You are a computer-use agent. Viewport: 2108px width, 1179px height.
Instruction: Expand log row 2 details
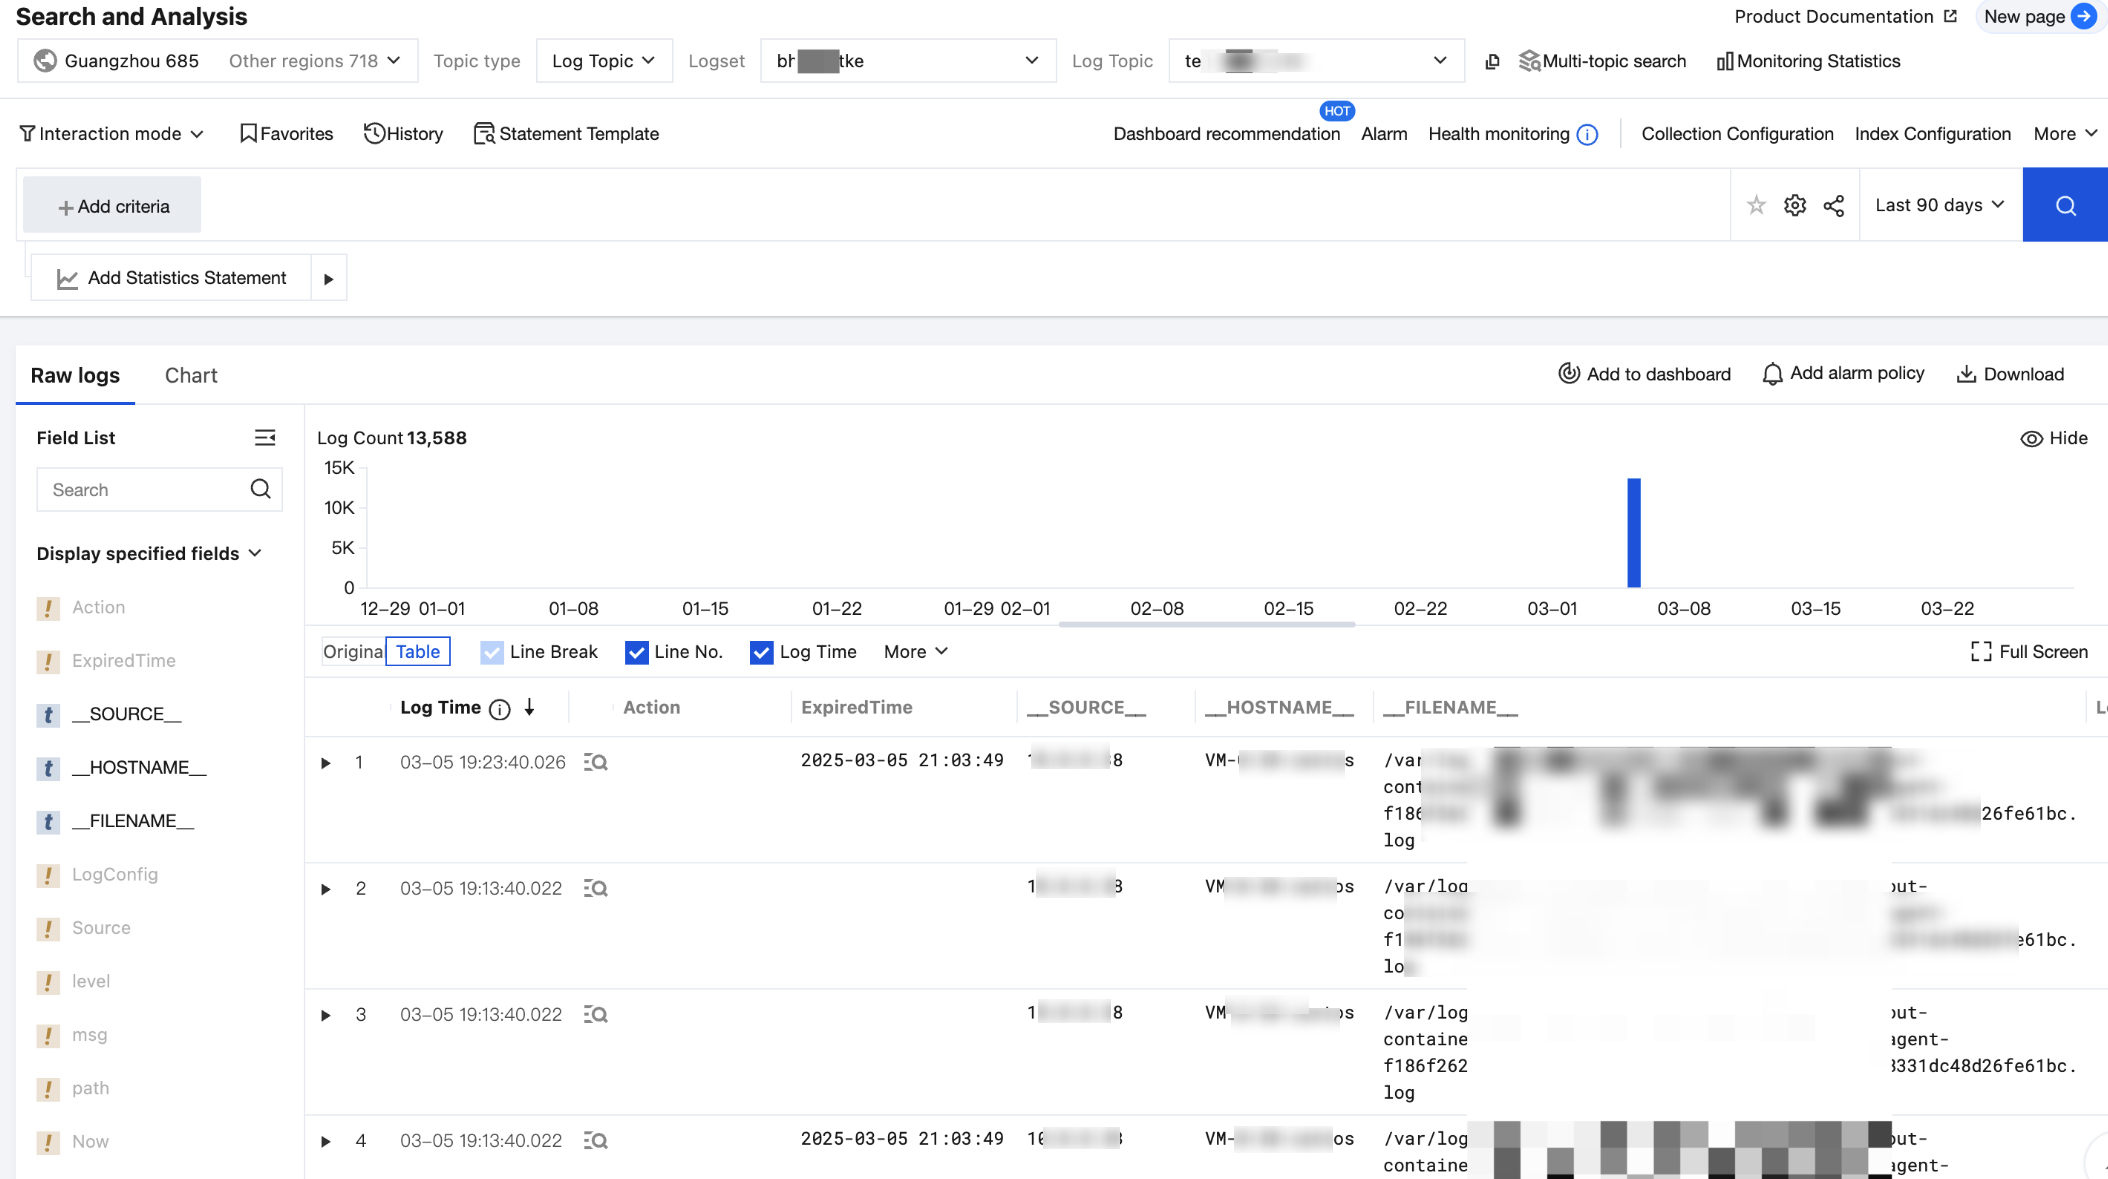326,889
